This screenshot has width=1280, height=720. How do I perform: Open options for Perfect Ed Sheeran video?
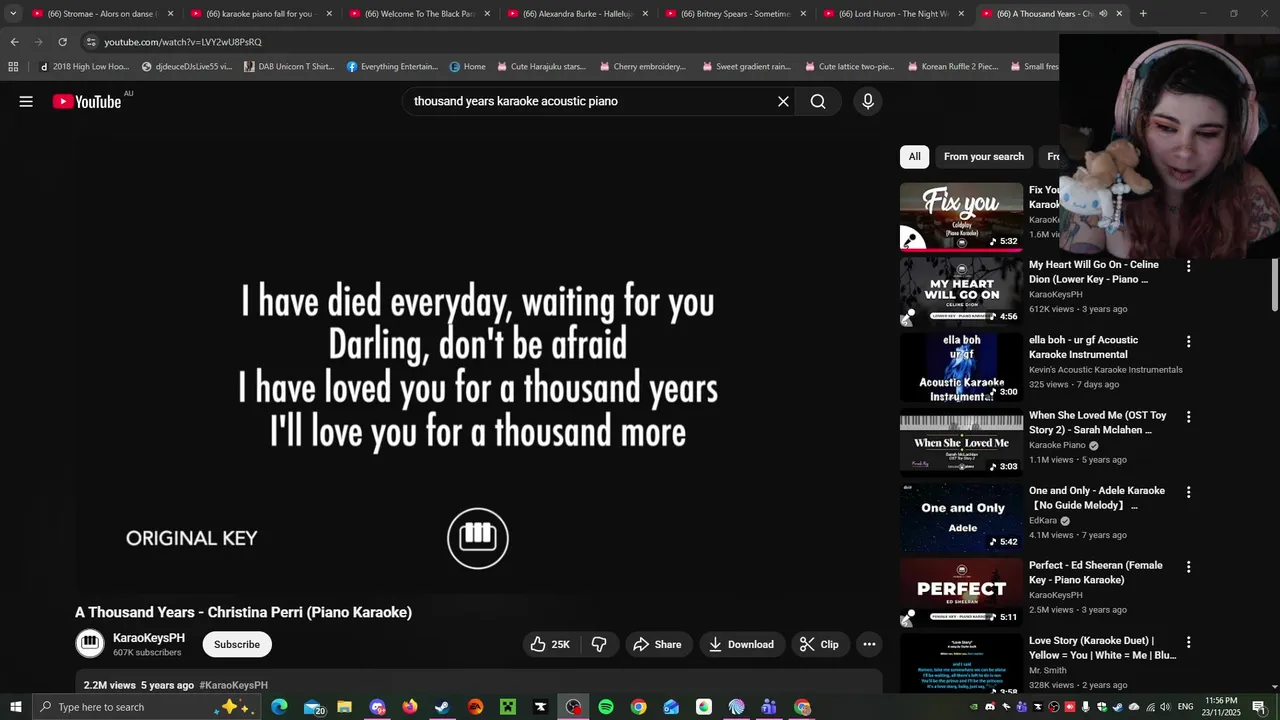pos(1188,566)
